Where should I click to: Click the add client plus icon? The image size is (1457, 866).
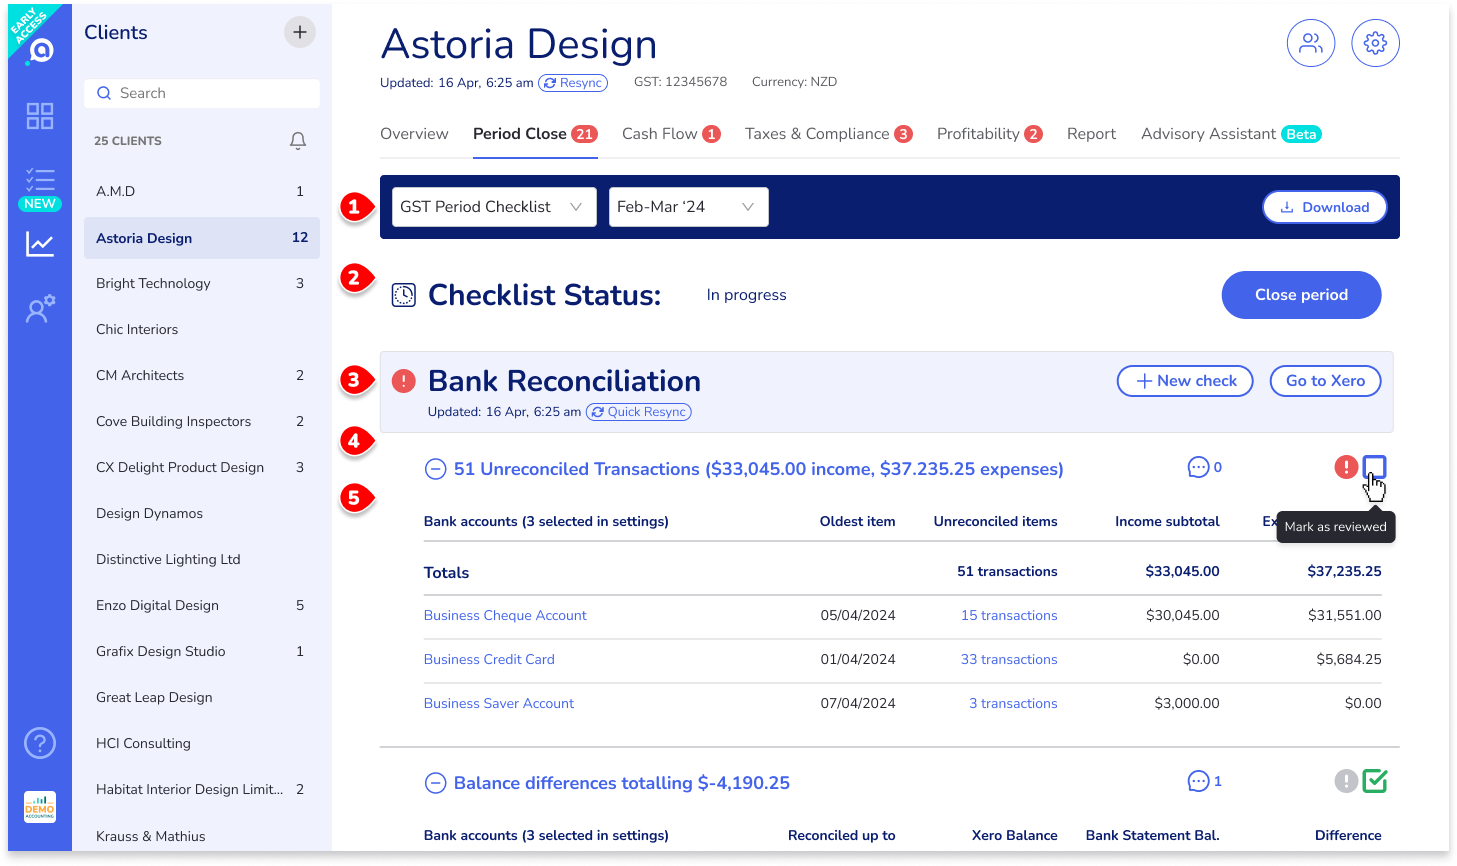pos(299,32)
